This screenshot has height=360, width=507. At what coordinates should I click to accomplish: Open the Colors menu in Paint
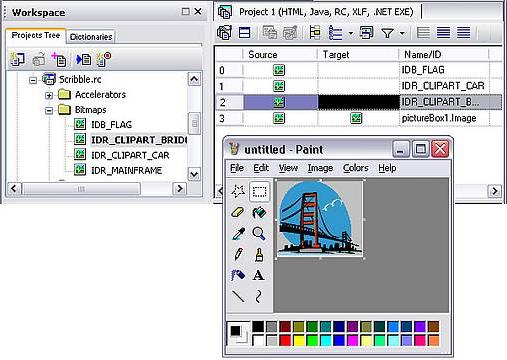pyautogui.click(x=356, y=168)
